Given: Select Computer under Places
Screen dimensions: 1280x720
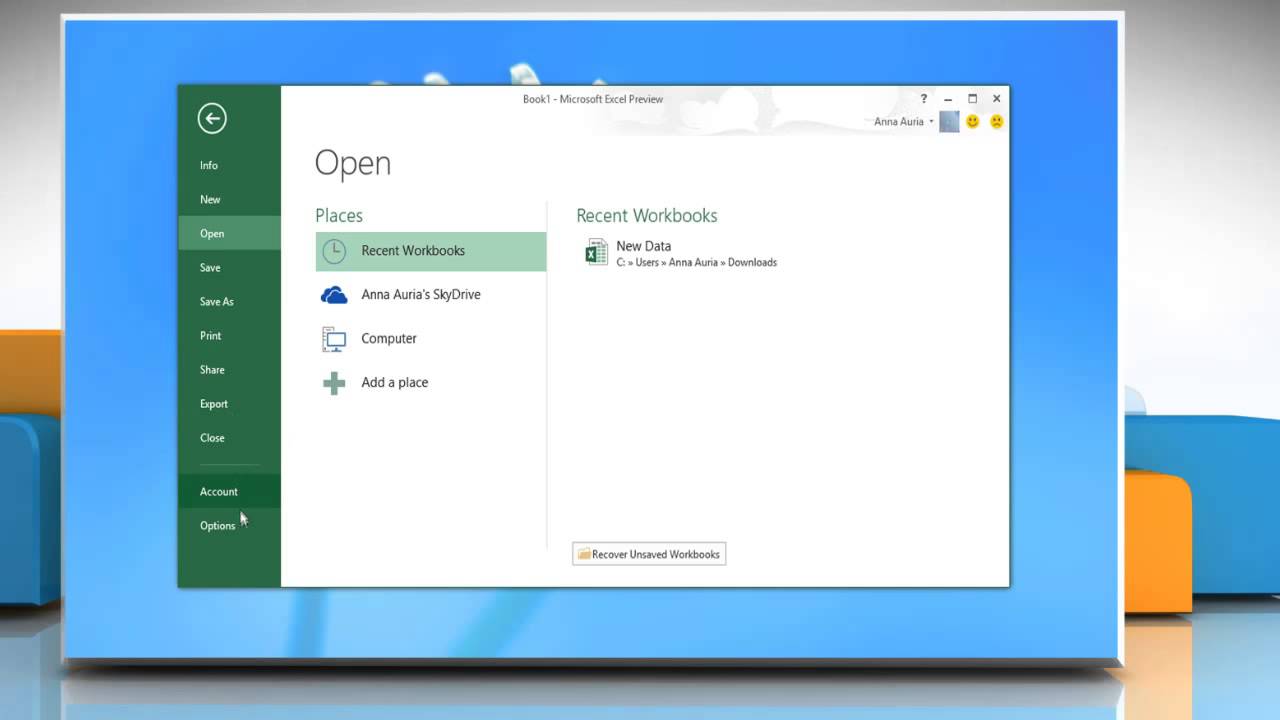Looking at the screenshot, I should point(431,339).
